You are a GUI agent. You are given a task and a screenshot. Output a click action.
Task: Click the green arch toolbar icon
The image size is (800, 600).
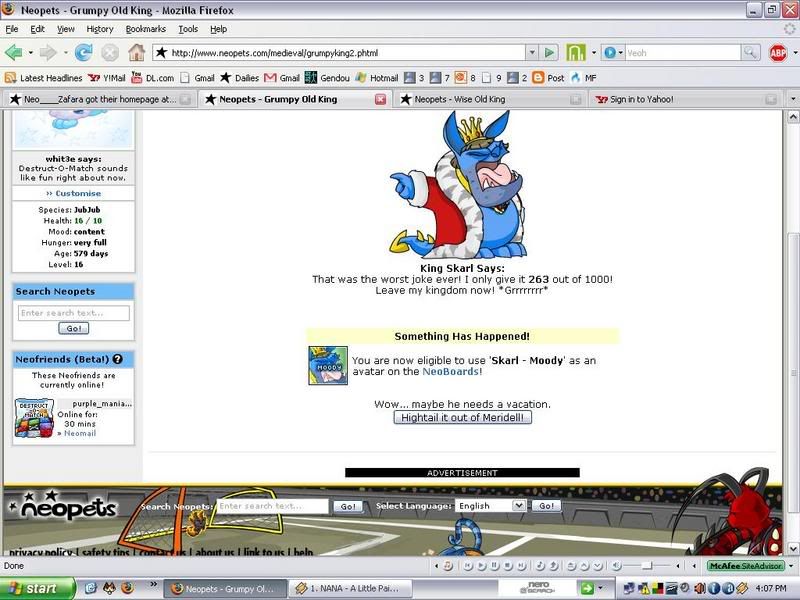tap(576, 53)
